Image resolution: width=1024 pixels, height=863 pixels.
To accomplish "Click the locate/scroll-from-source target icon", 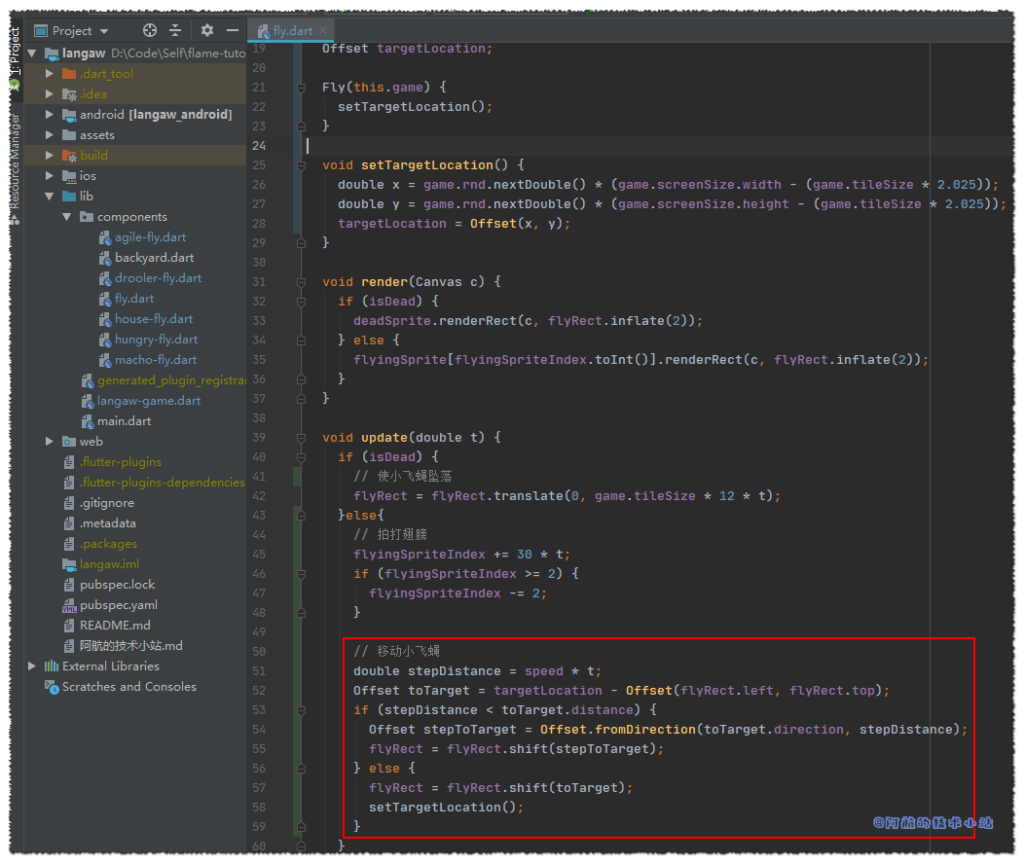I will click(150, 31).
